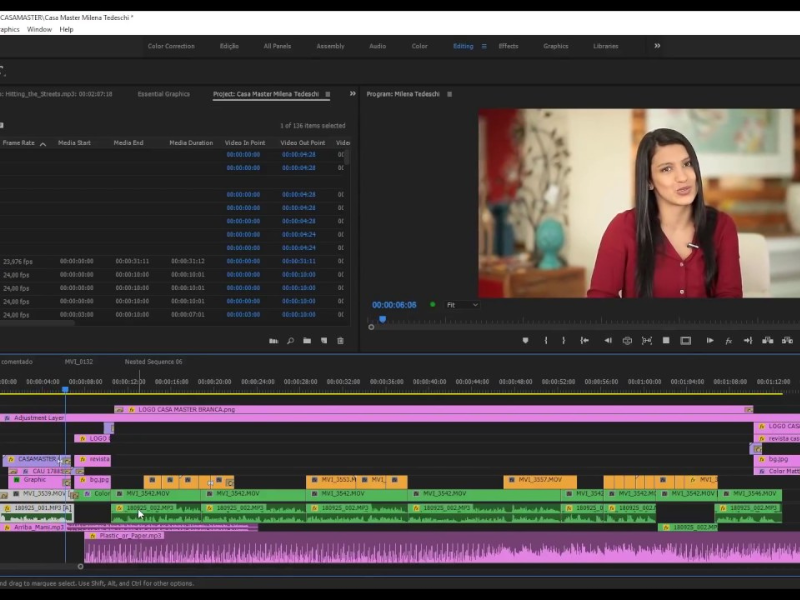Click the Mark In bracket icon

click(x=545, y=341)
